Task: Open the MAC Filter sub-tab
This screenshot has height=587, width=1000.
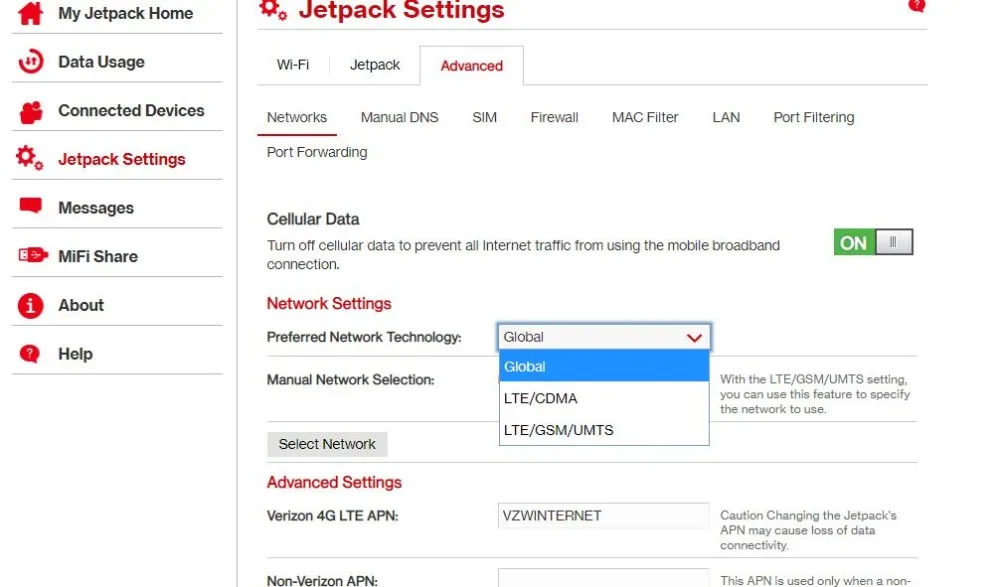Action: [645, 117]
